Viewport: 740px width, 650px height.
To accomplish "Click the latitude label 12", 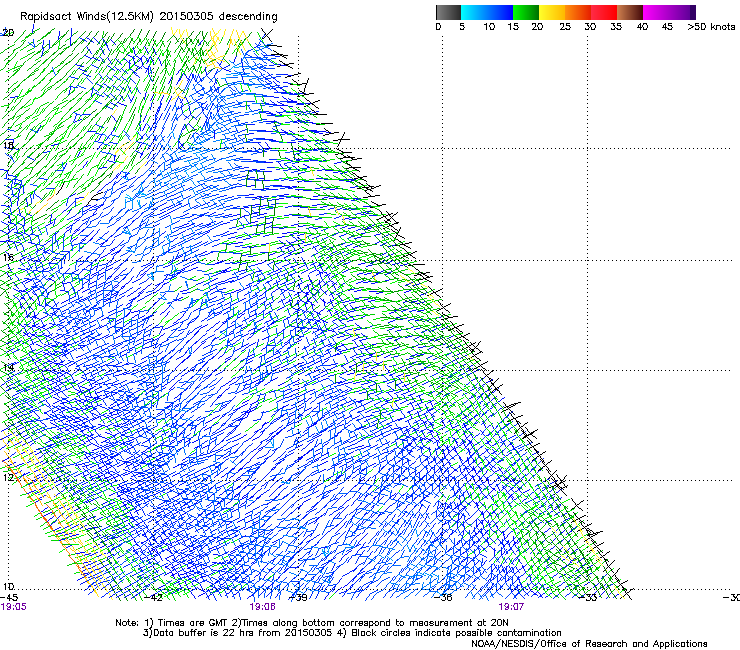I will (x=8, y=478).
